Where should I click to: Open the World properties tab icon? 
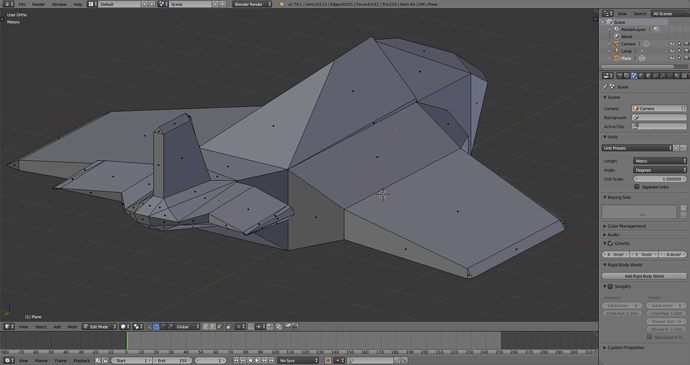[641, 76]
